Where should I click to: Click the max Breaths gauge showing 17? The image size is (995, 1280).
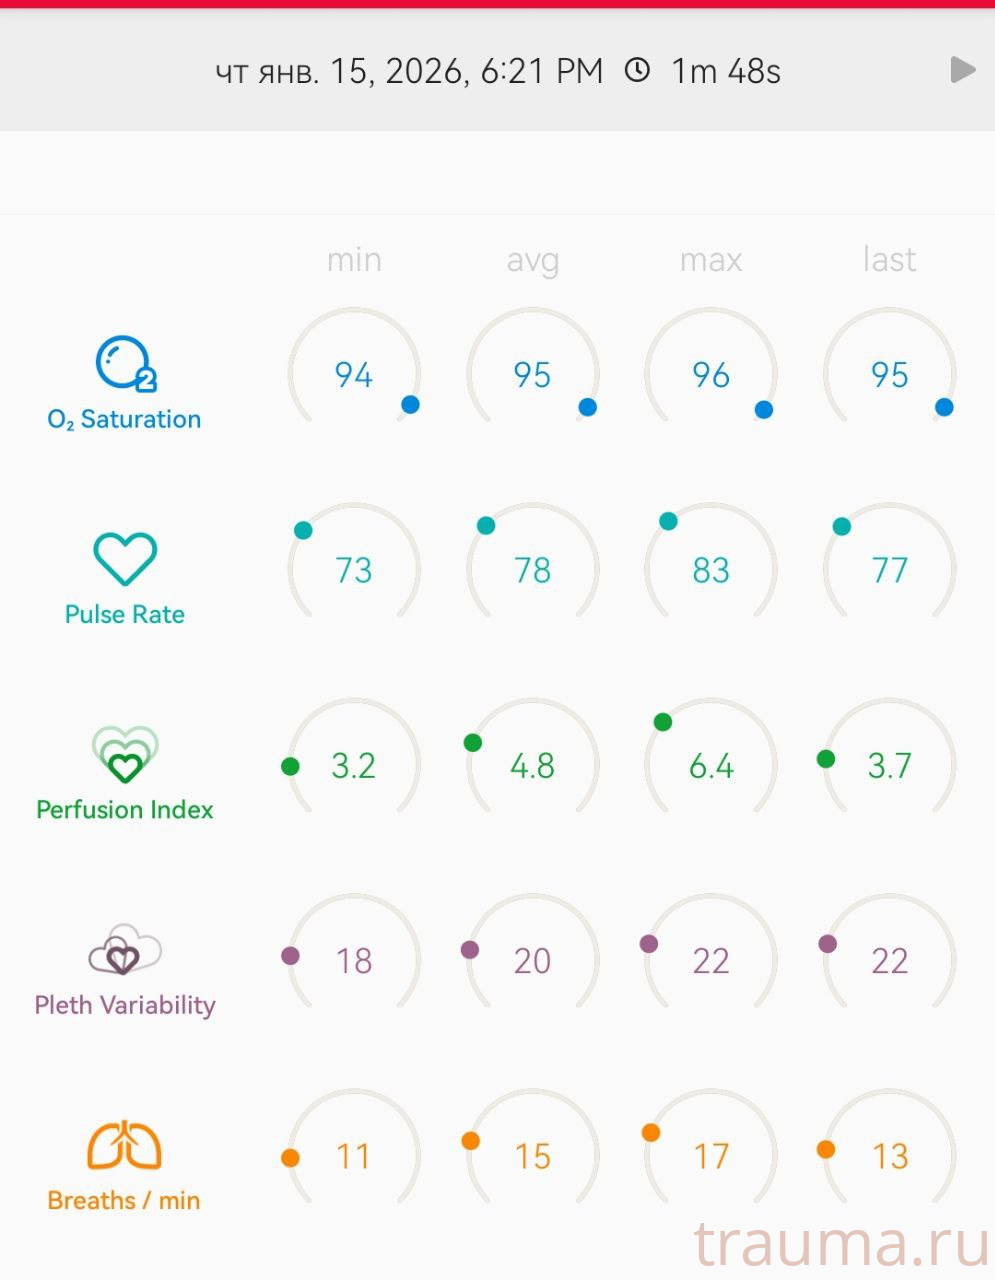(x=711, y=1156)
